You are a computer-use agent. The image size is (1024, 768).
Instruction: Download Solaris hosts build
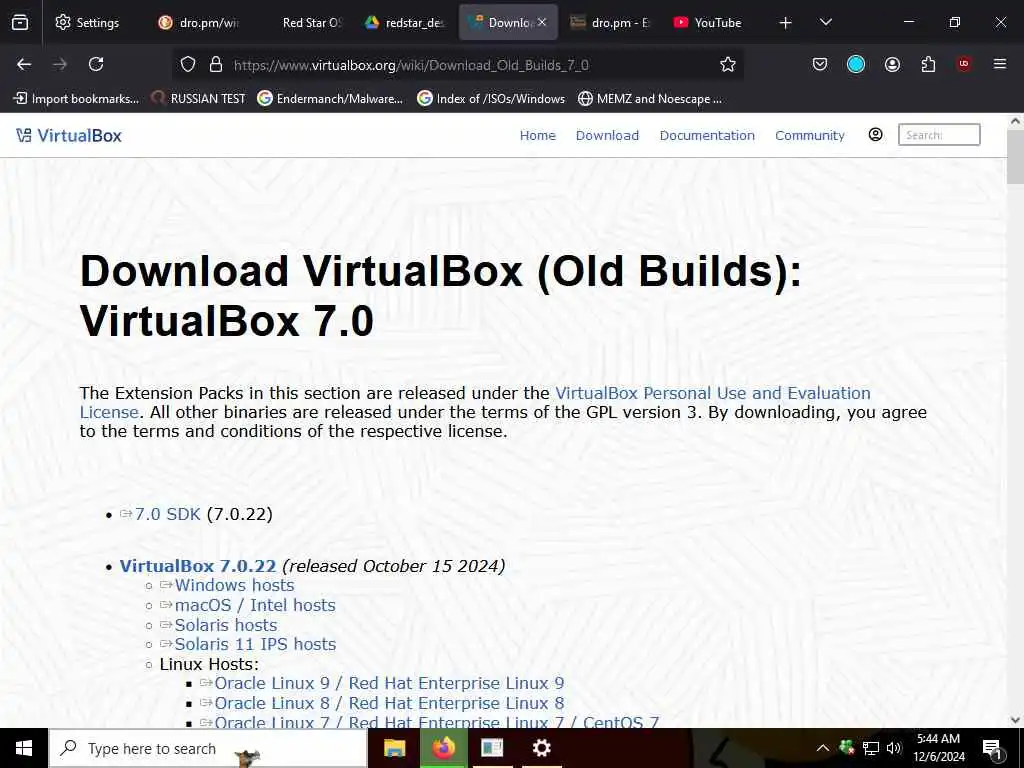click(x=226, y=625)
